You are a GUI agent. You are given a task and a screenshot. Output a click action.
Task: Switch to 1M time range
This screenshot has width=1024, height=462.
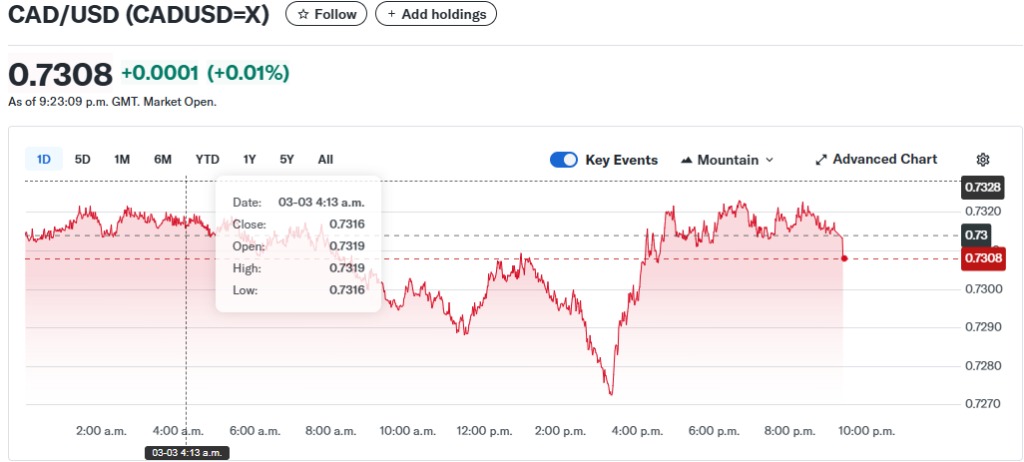[x=122, y=159]
